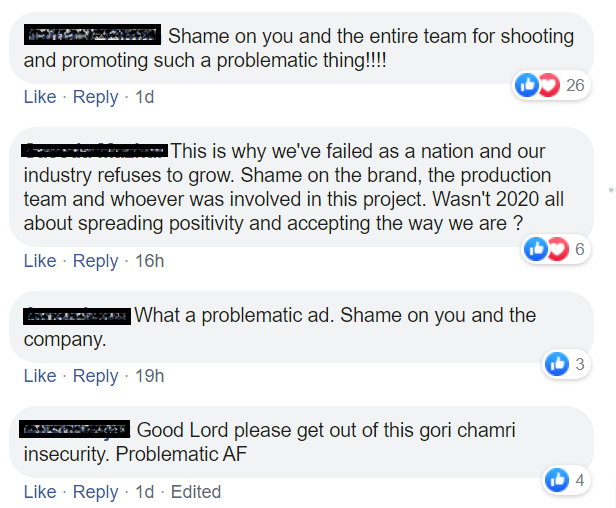Like the 'gori chamri insecurity' comment
The image size is (616, 508).
coord(40,491)
